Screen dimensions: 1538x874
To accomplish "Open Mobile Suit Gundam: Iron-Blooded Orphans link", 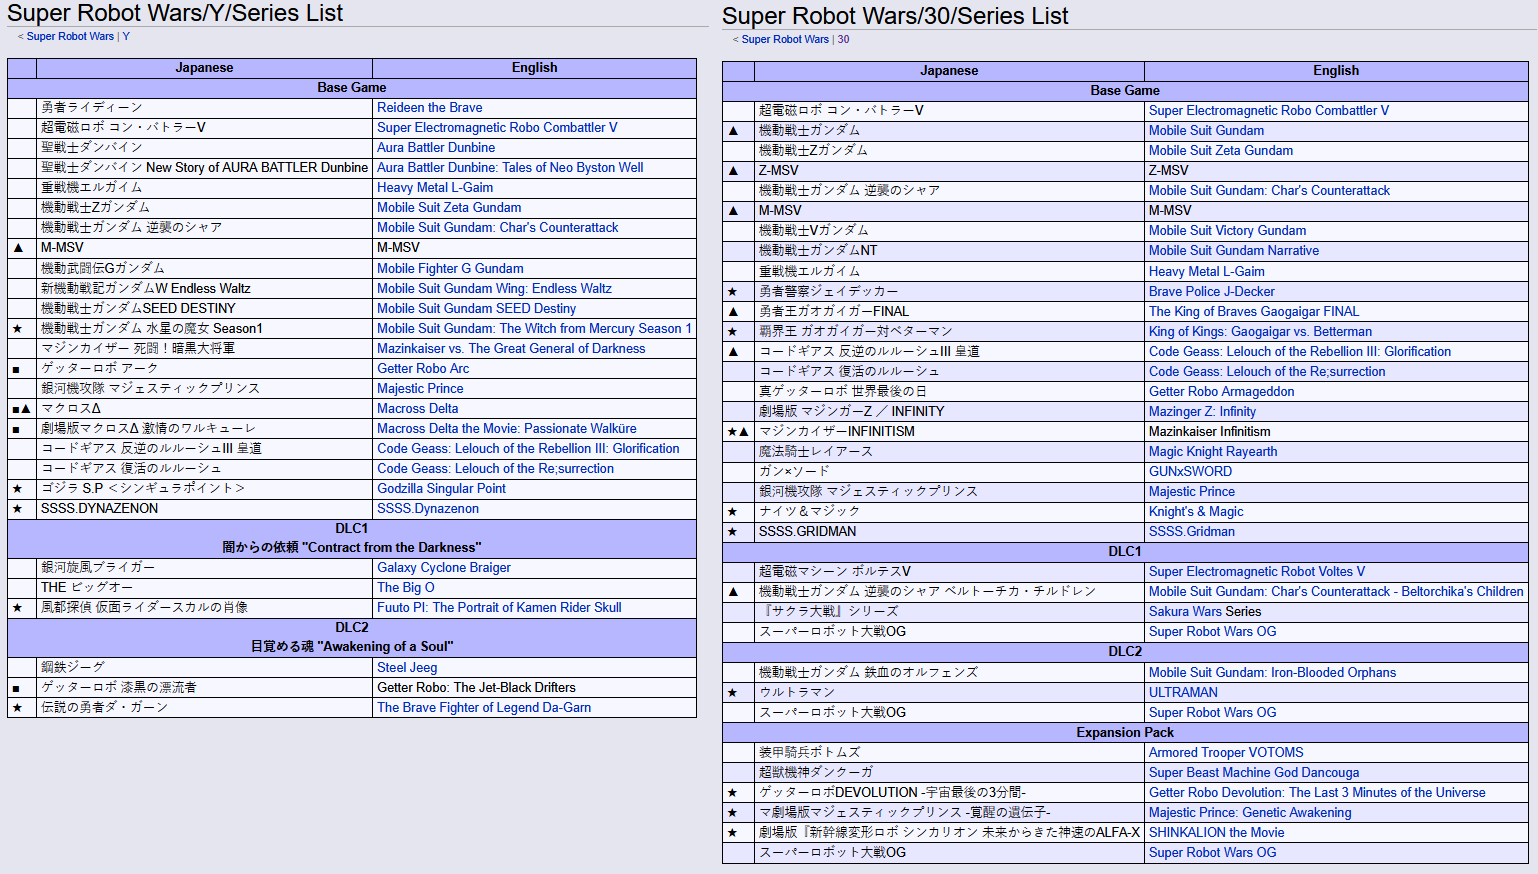I will [x=1272, y=673].
